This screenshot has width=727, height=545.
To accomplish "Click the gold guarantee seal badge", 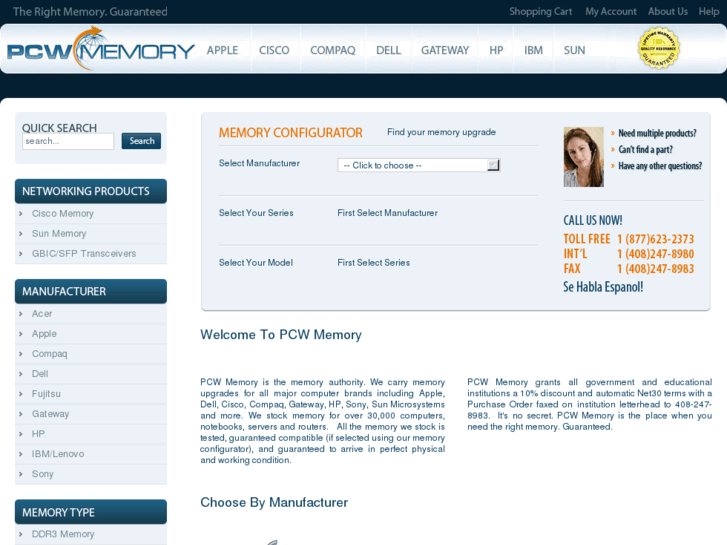I will click(x=659, y=48).
